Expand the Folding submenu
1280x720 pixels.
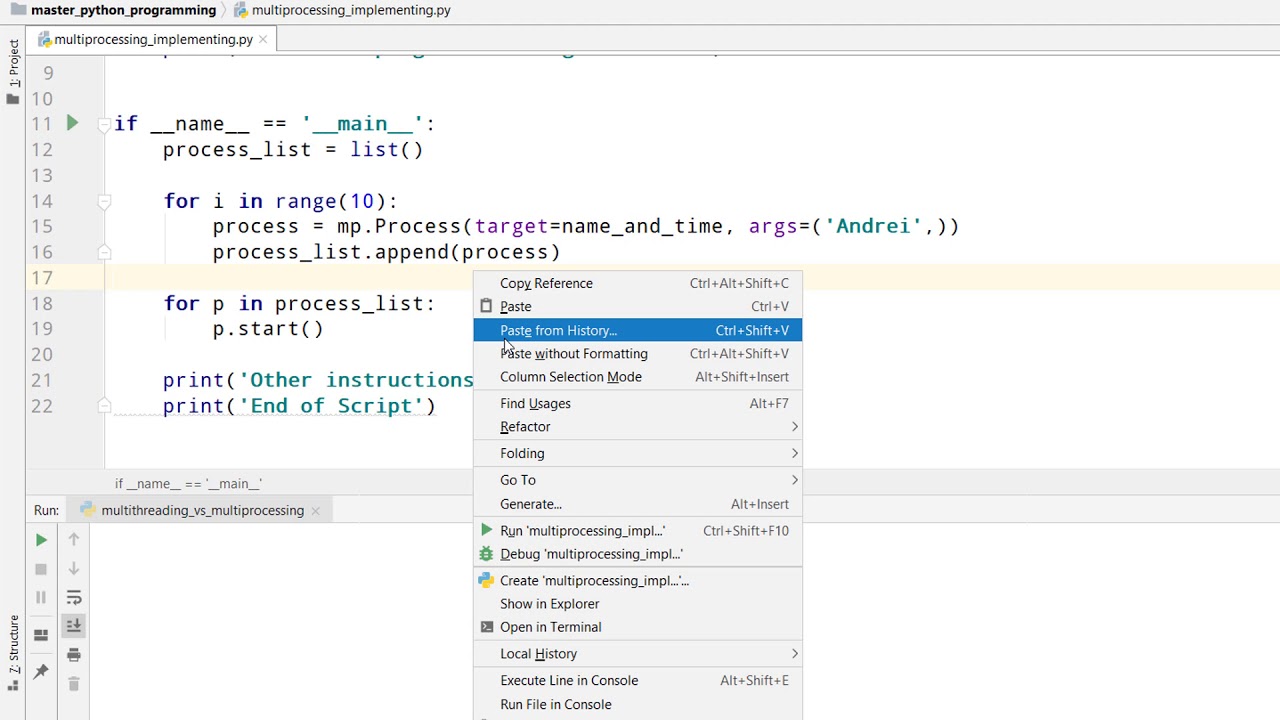point(637,453)
